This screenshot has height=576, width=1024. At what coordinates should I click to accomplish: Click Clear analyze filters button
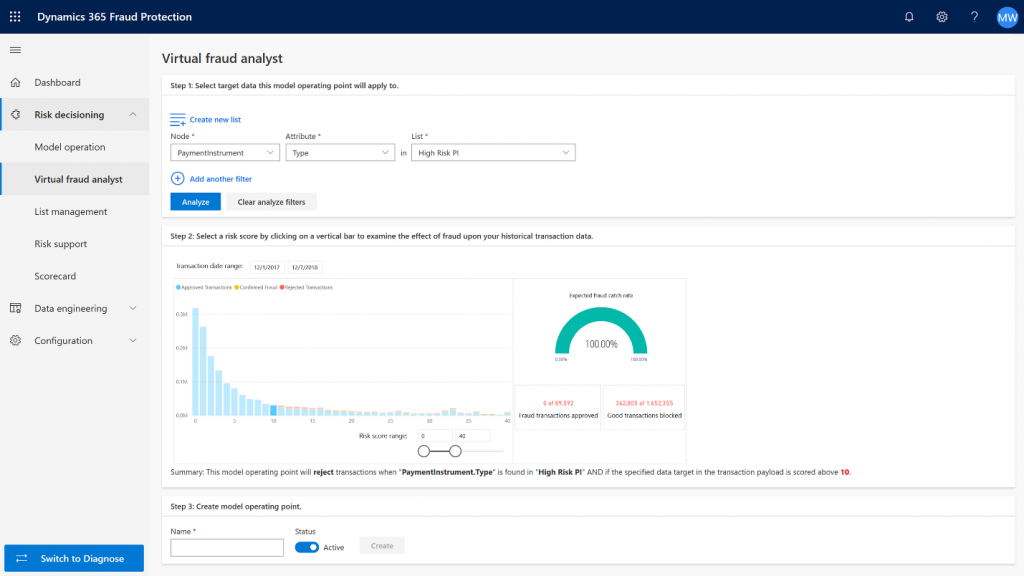pyautogui.click(x=271, y=202)
